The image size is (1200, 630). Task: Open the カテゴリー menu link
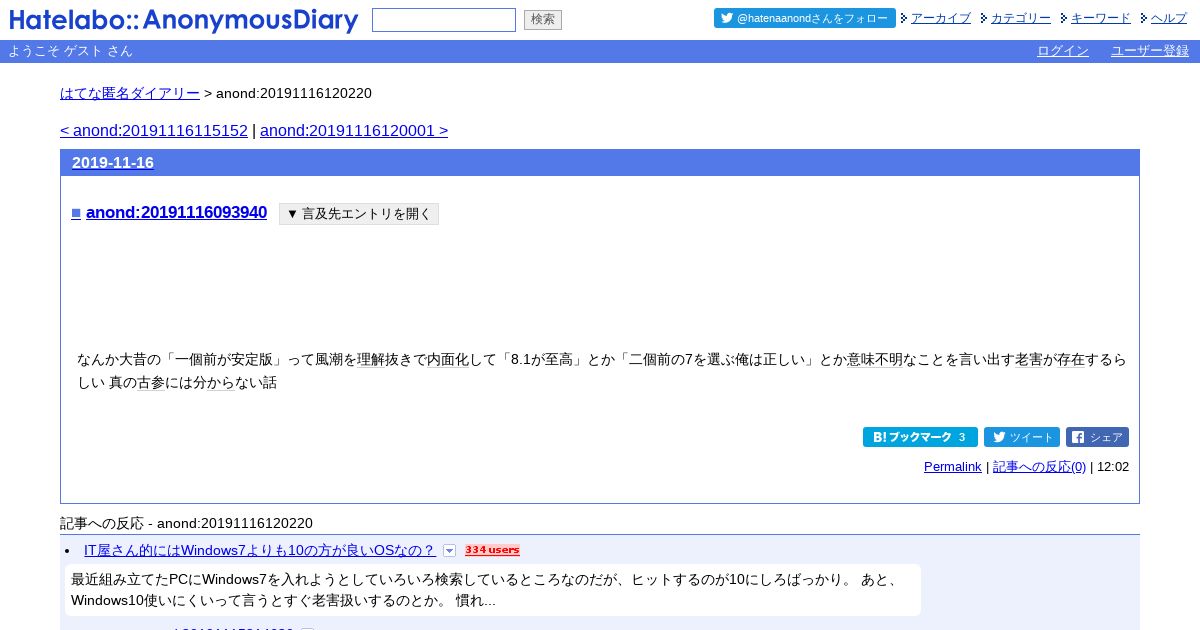pos(1021,18)
